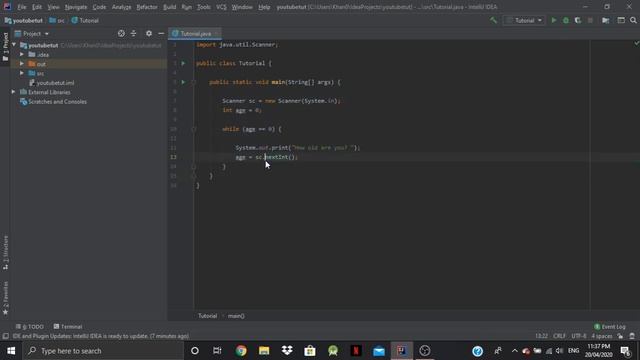
Task: Open the Tutorial run configuration dropdown
Action: coord(524,20)
